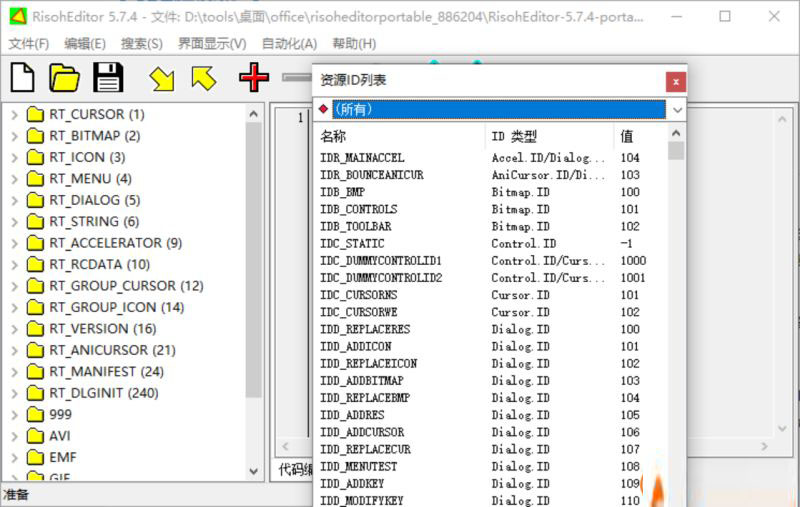
Task: Open the 帮助(H) menu
Action: coord(354,44)
